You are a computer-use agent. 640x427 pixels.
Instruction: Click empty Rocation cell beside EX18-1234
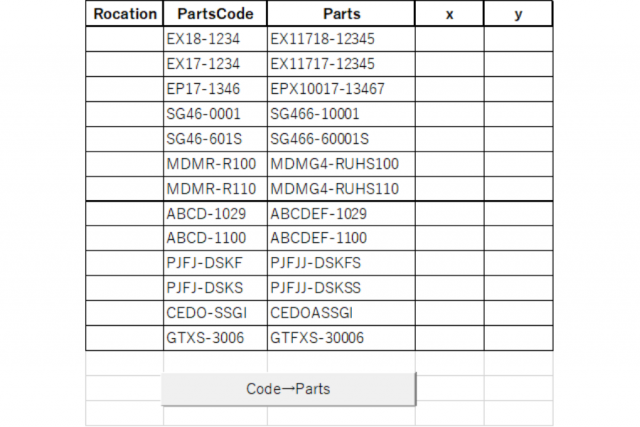124,39
